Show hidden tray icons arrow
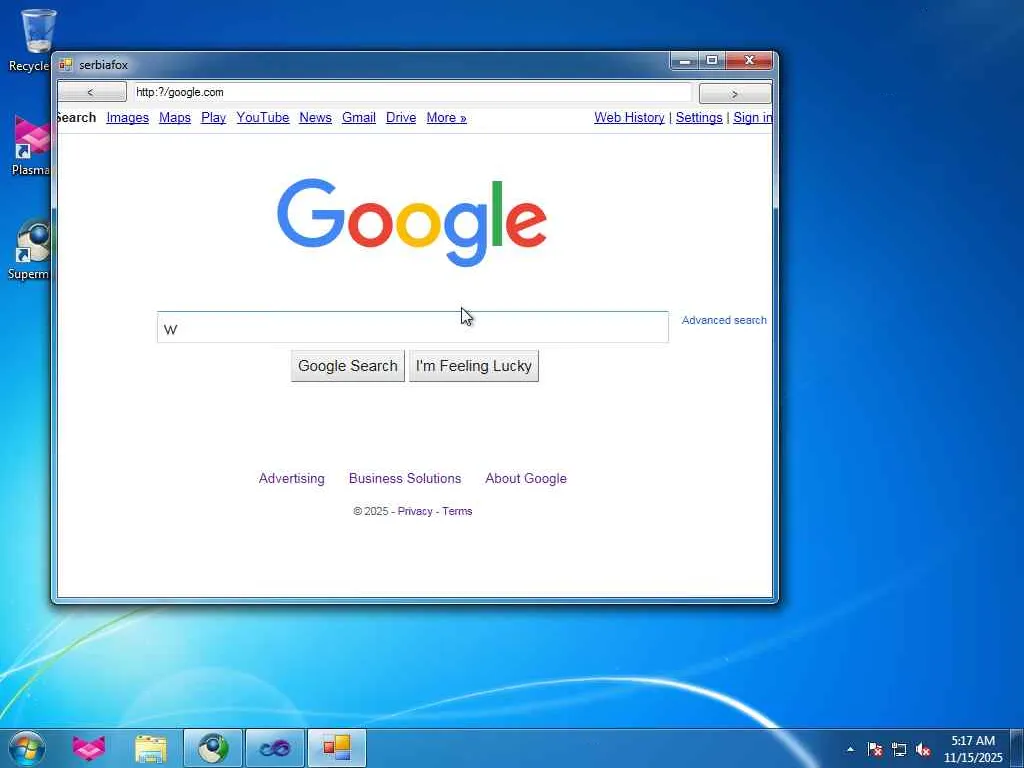Image resolution: width=1024 pixels, height=768 pixels. coord(850,749)
